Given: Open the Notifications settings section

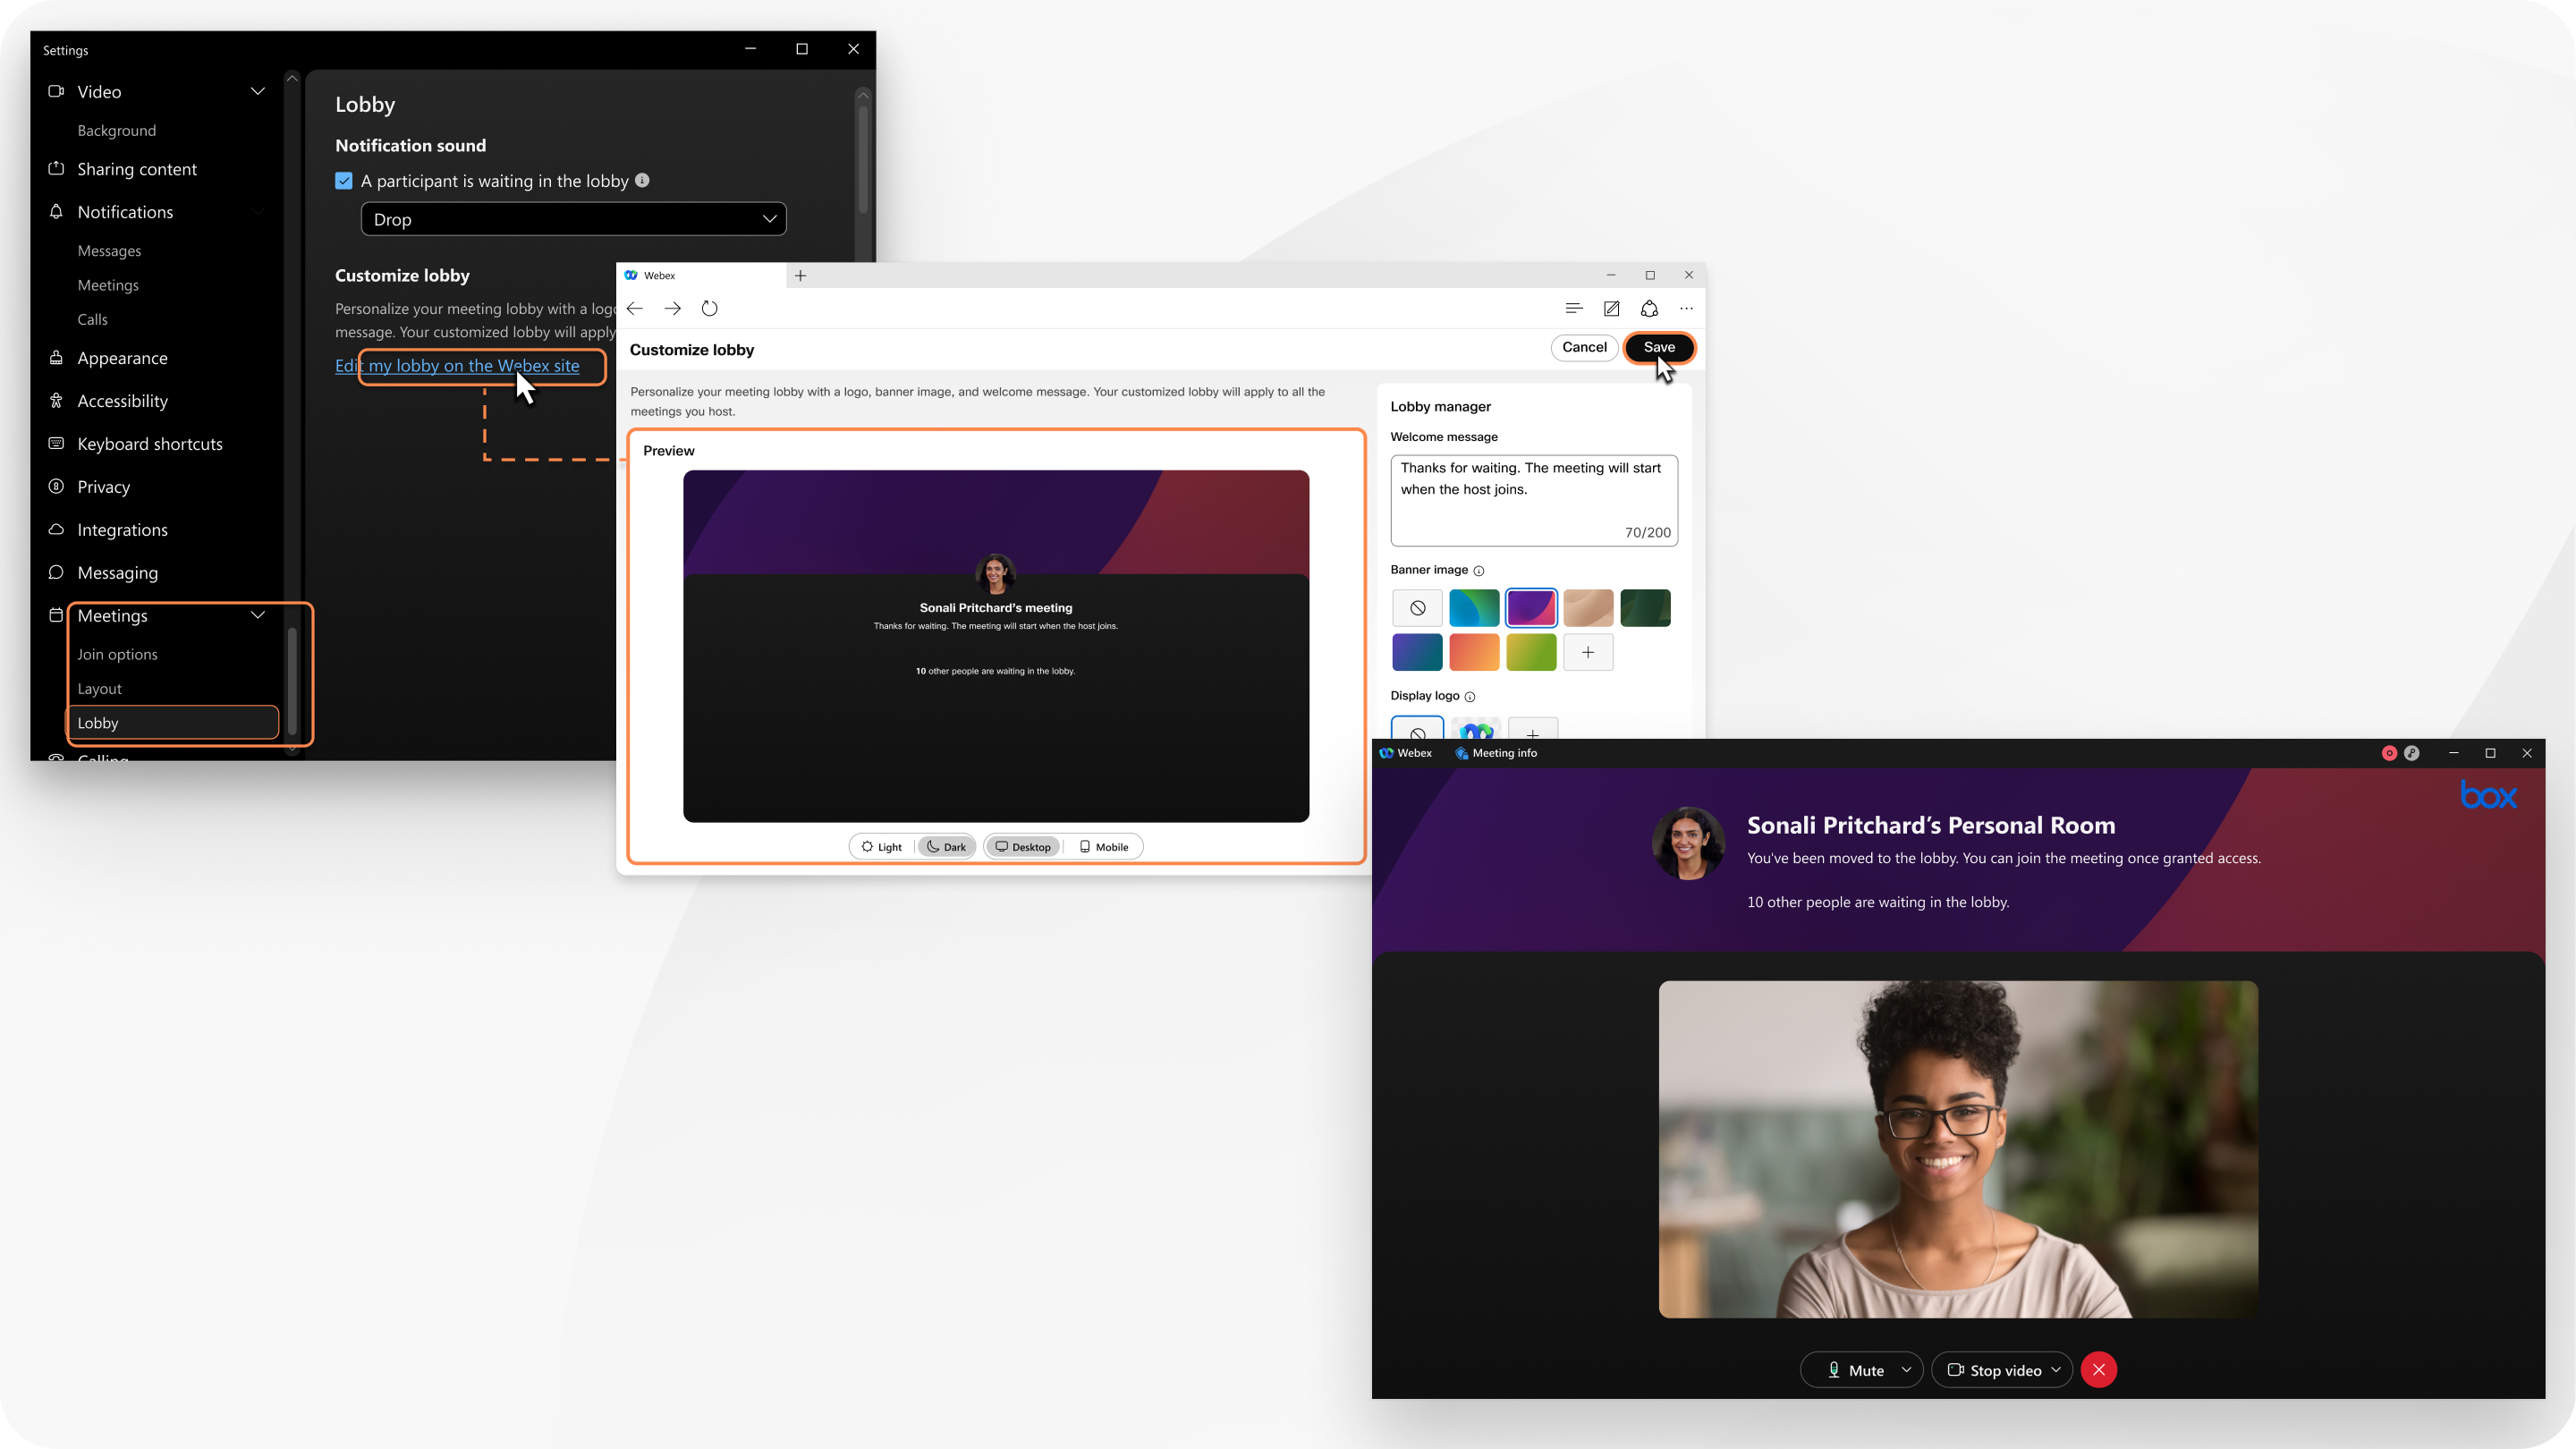Looking at the screenshot, I should pyautogui.click(x=125, y=210).
